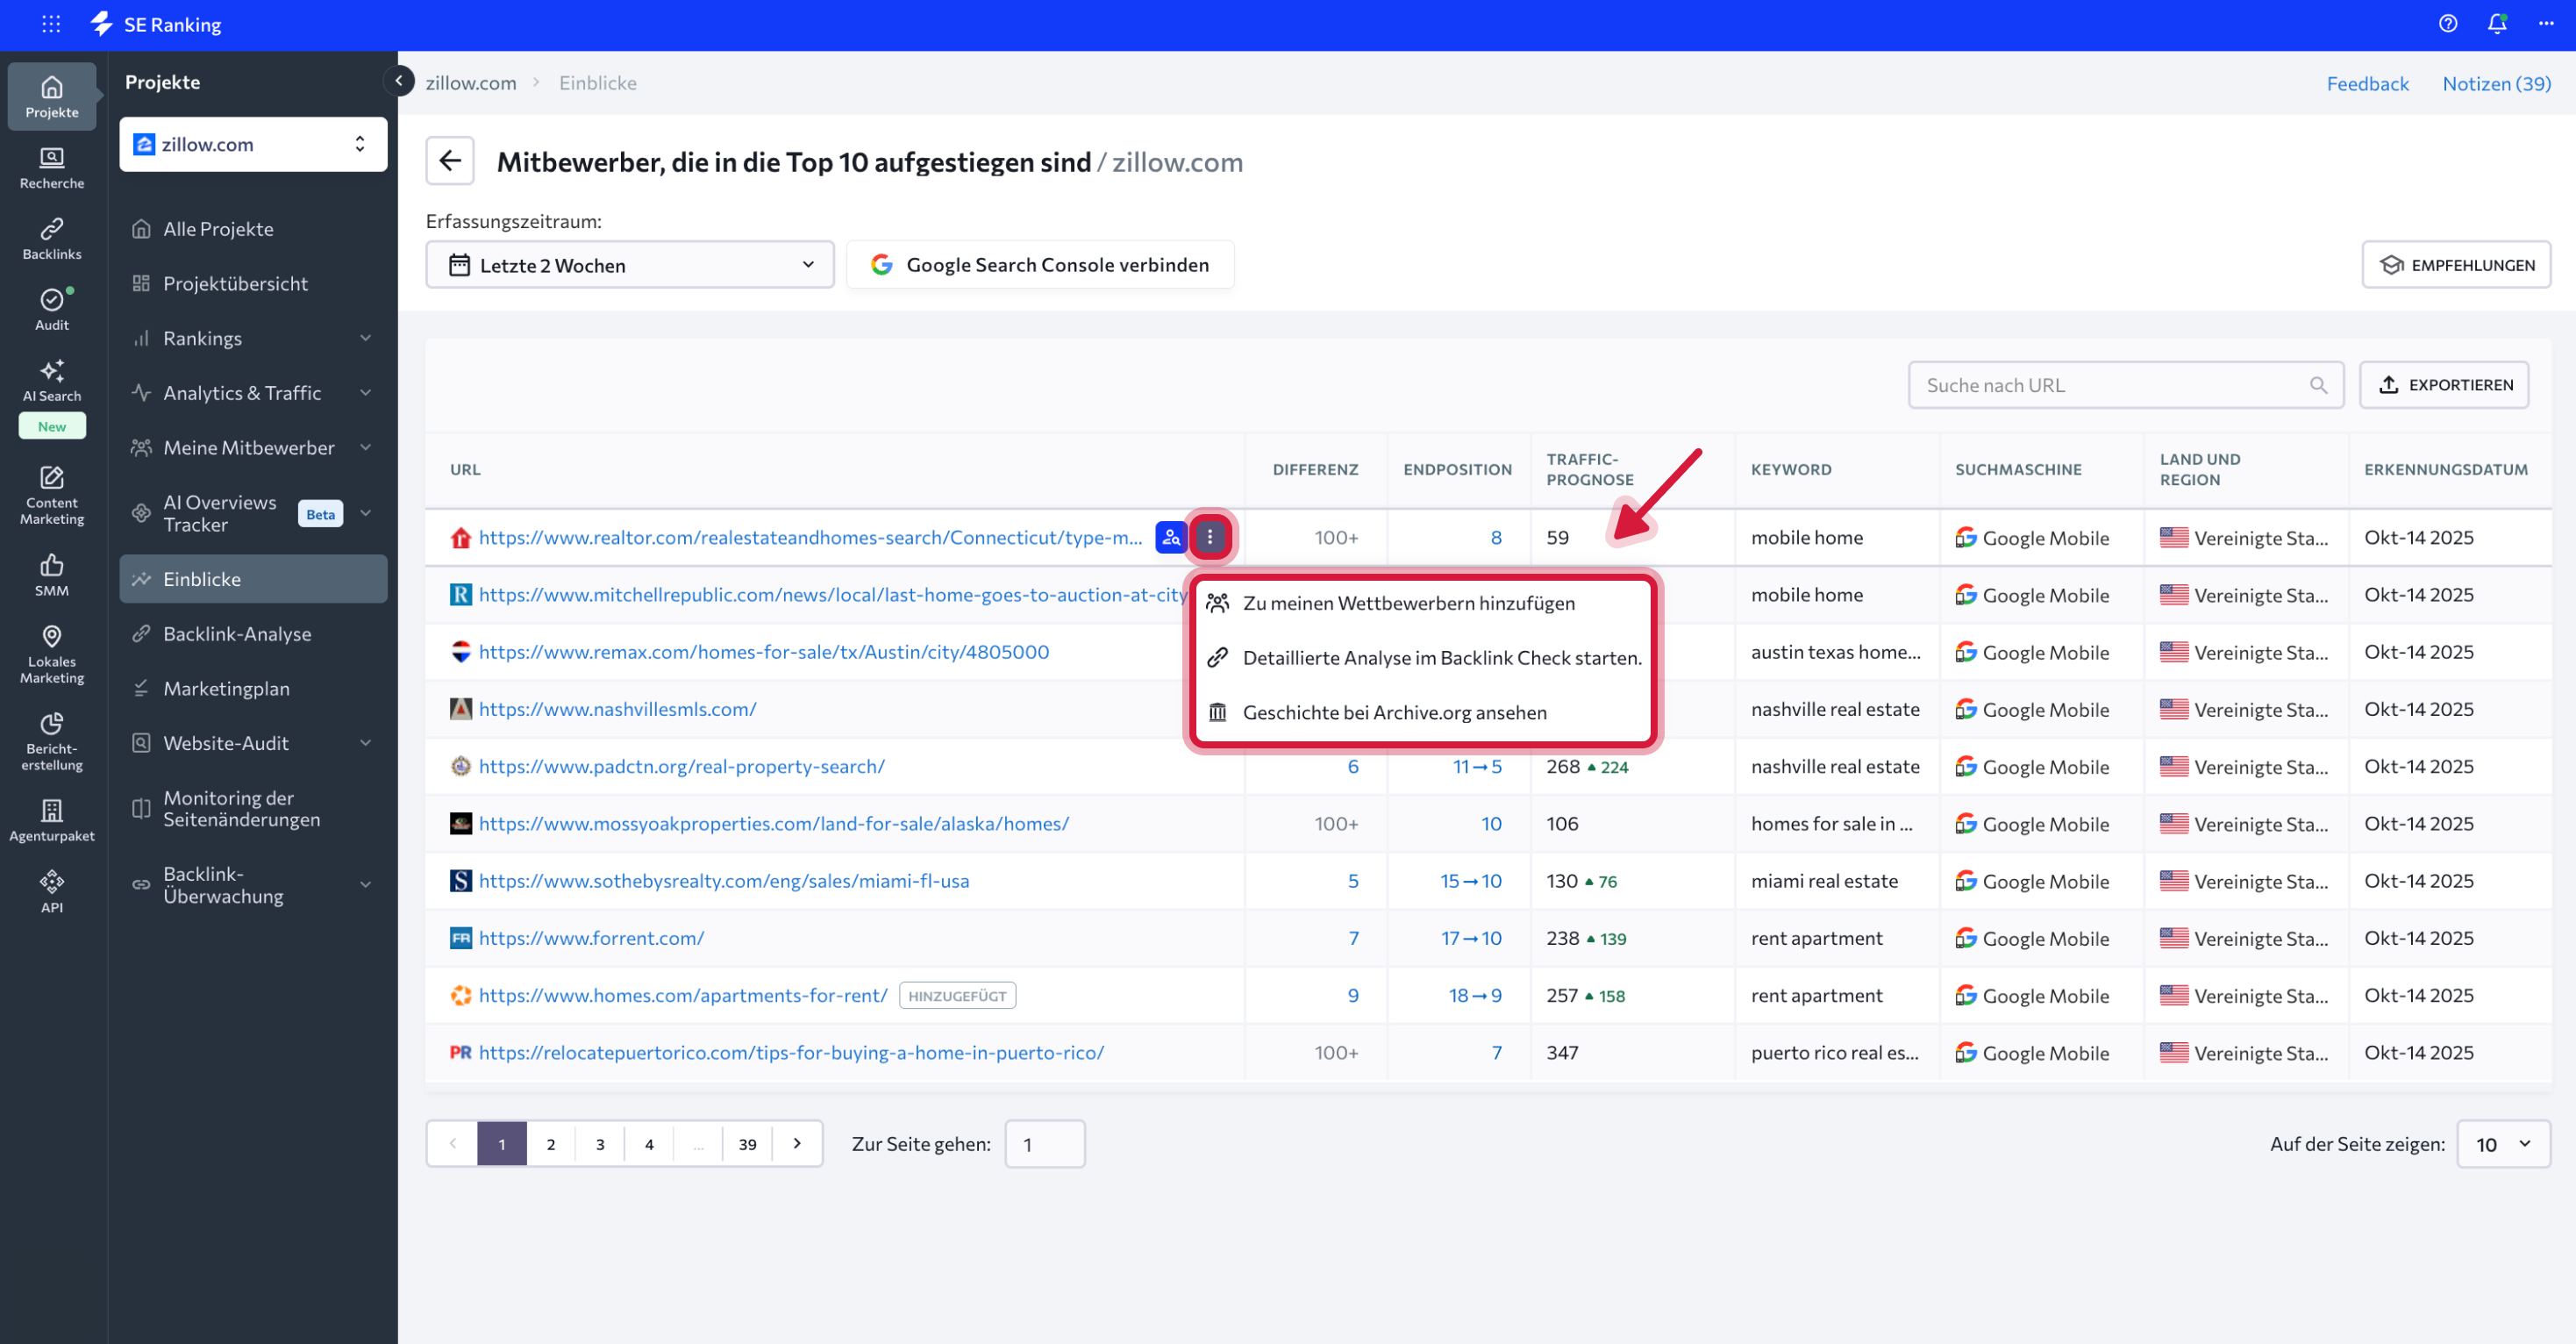The width and height of the screenshot is (2576, 1344).
Task: Open rows per page dropdown showing 10
Action: tap(2502, 1144)
